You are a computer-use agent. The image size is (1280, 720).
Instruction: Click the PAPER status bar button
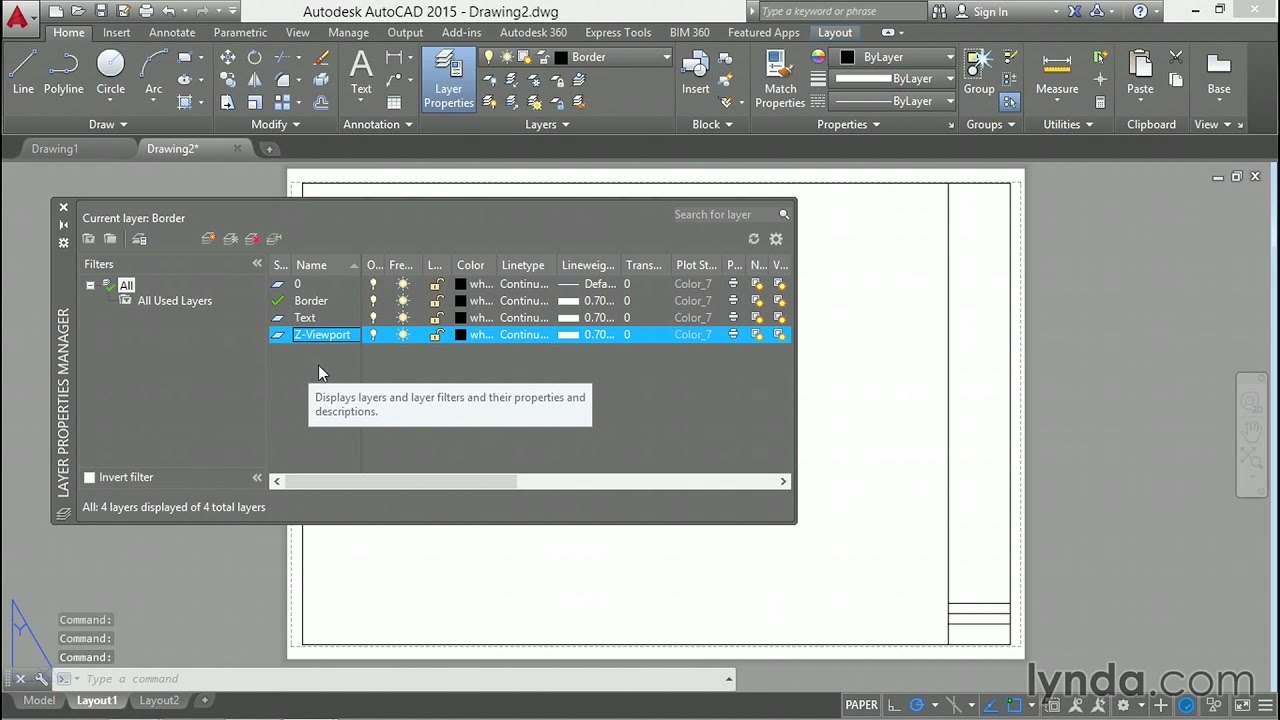point(861,705)
